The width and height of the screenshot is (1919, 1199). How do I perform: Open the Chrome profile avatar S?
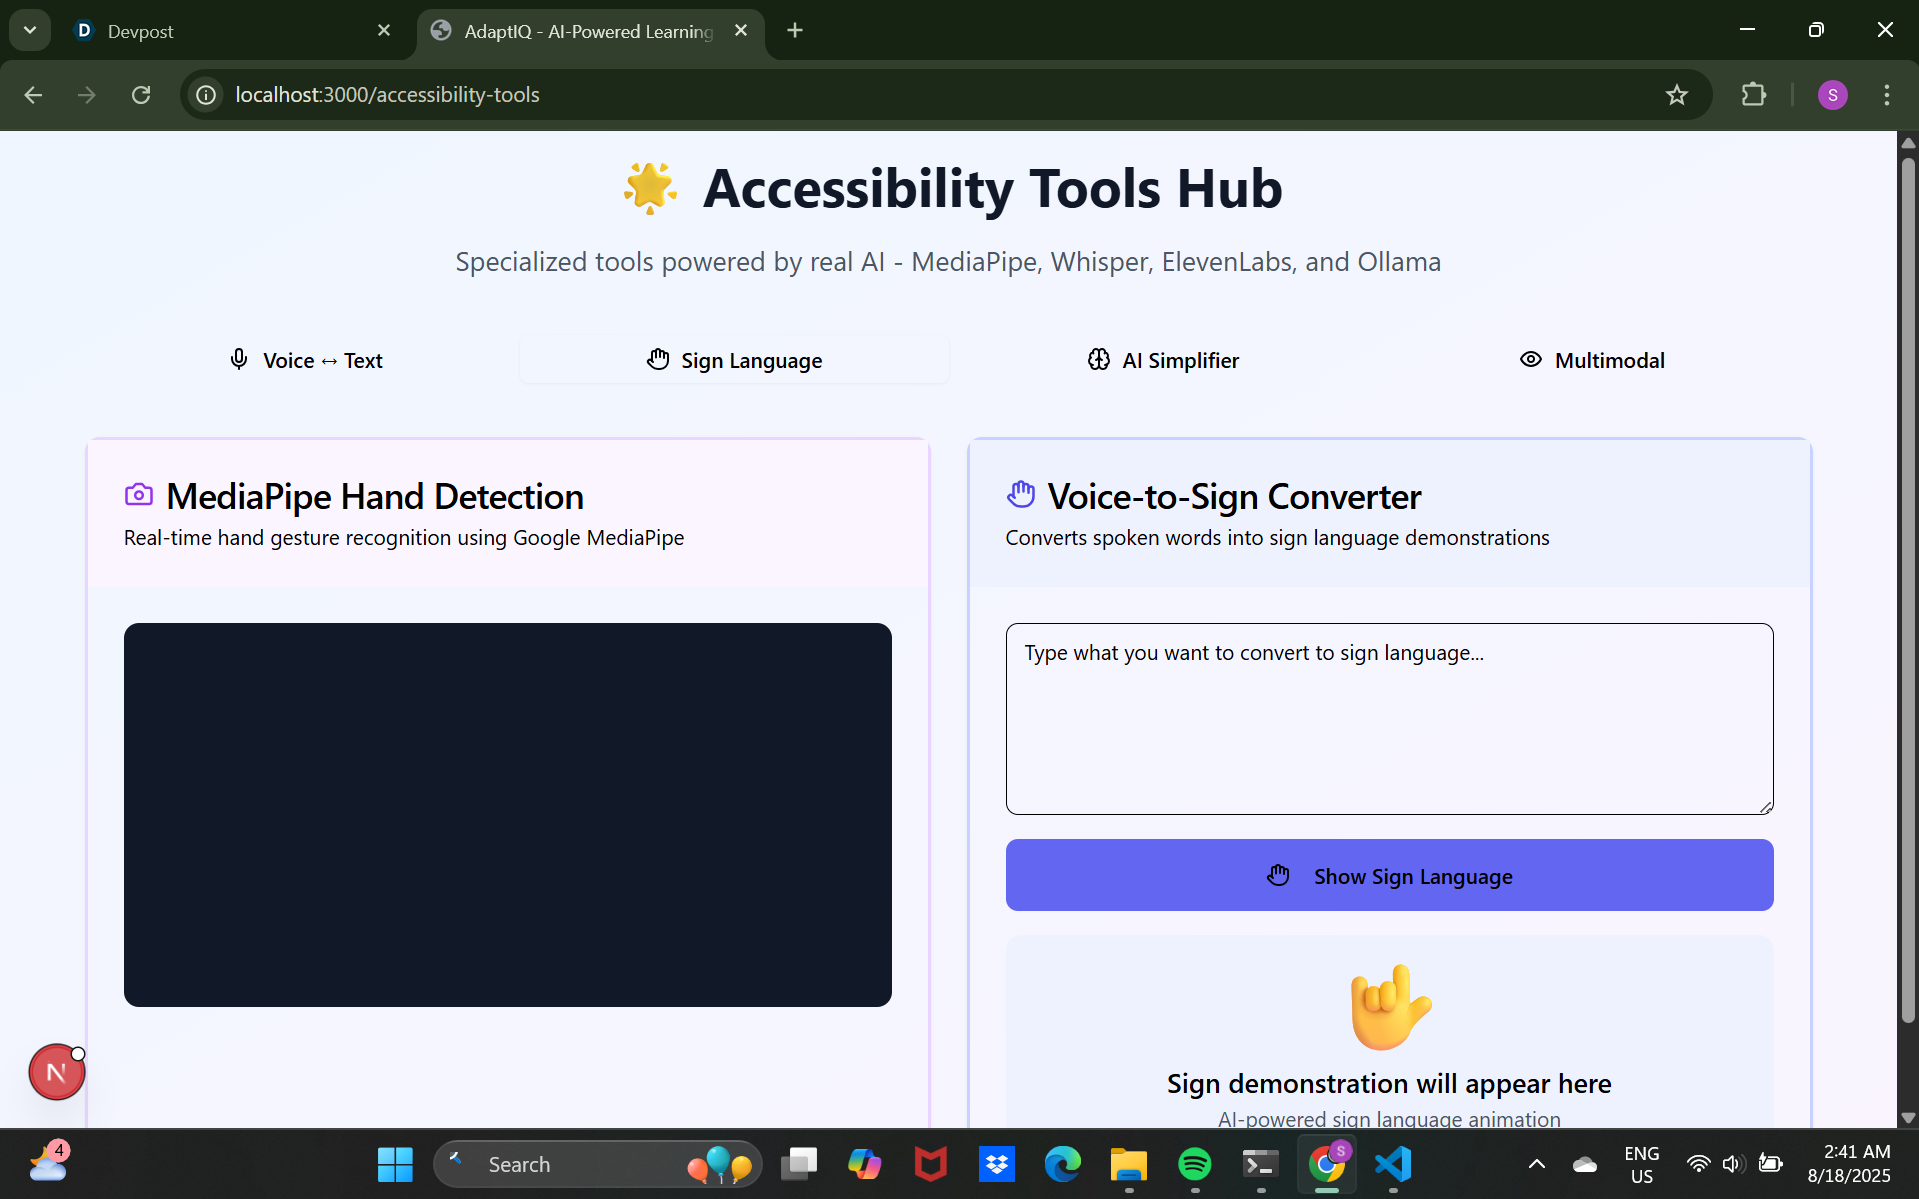[x=1832, y=95]
